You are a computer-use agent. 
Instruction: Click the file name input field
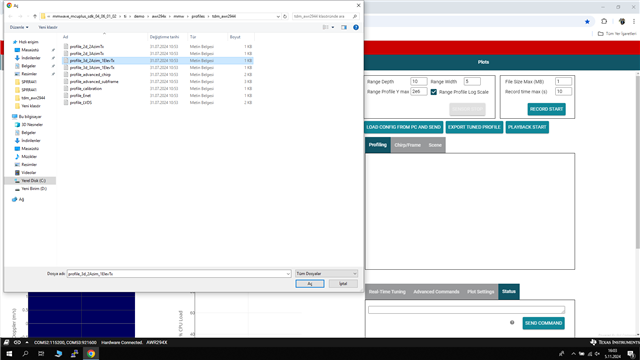[x=176, y=274]
